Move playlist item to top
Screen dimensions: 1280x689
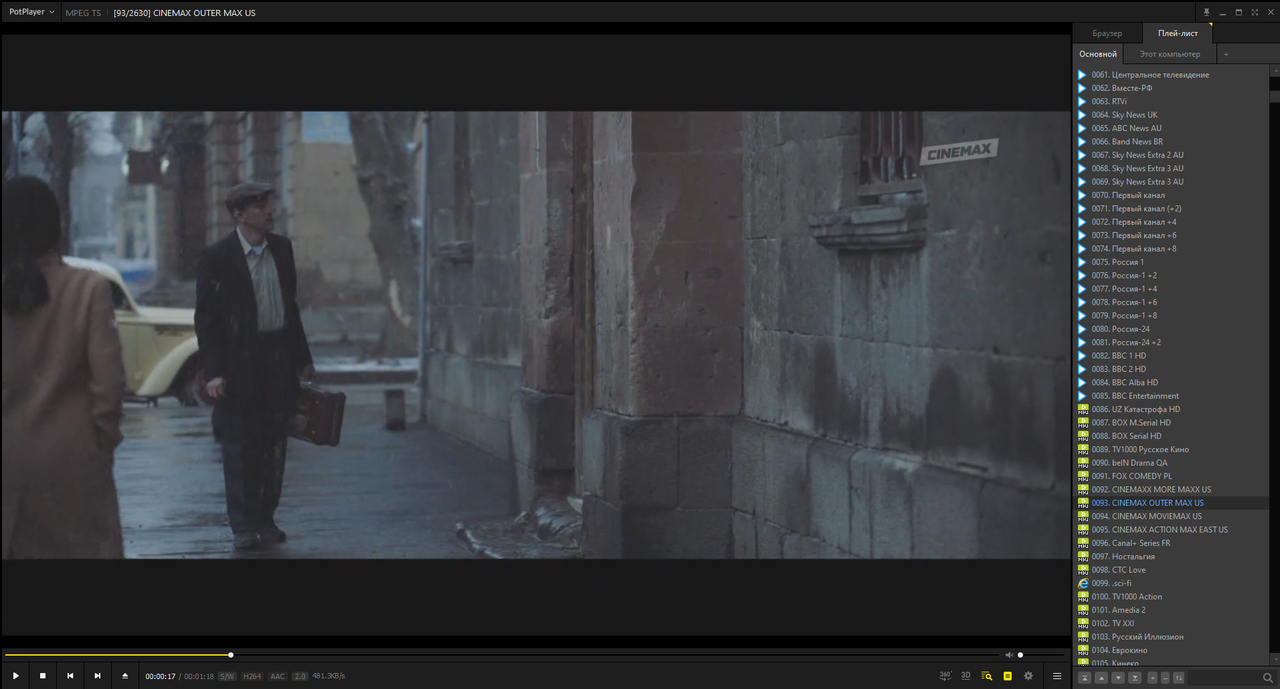pos(1085,678)
